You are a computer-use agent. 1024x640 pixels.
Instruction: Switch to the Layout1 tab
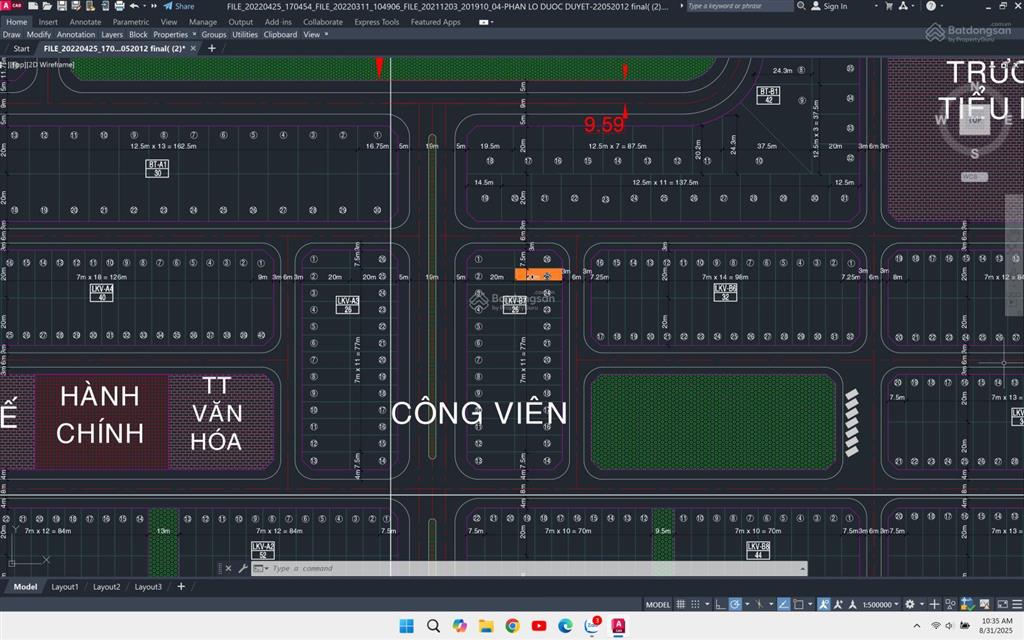[x=65, y=586]
